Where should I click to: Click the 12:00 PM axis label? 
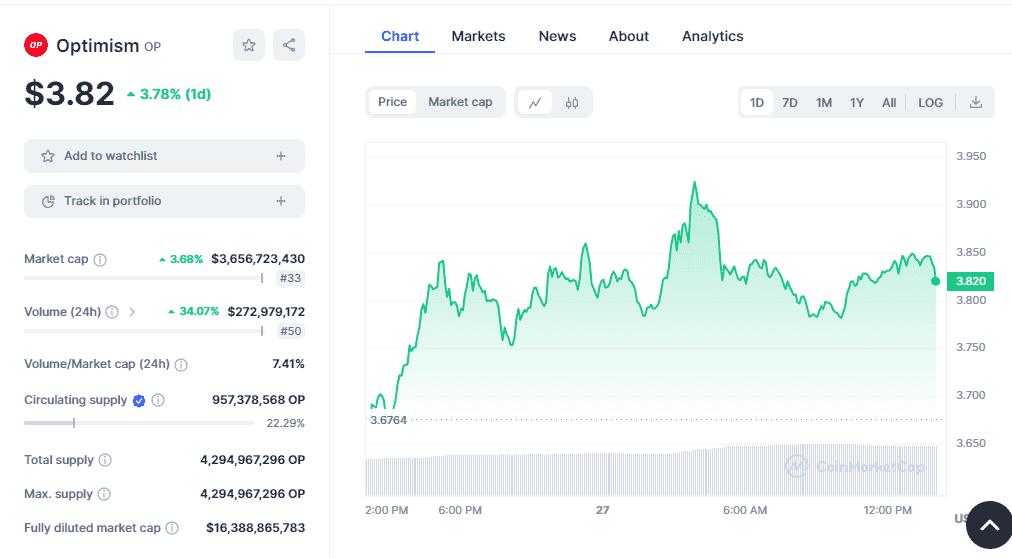click(x=887, y=510)
